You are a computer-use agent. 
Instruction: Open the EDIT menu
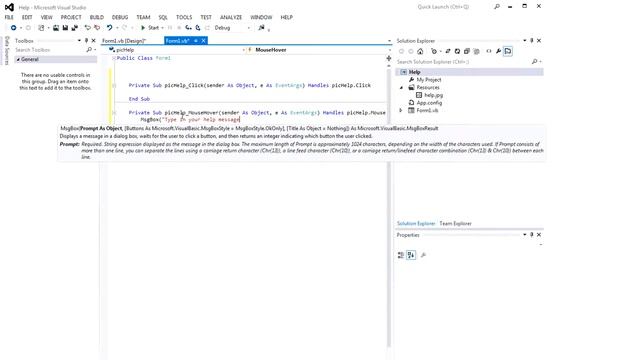[x=27, y=17]
